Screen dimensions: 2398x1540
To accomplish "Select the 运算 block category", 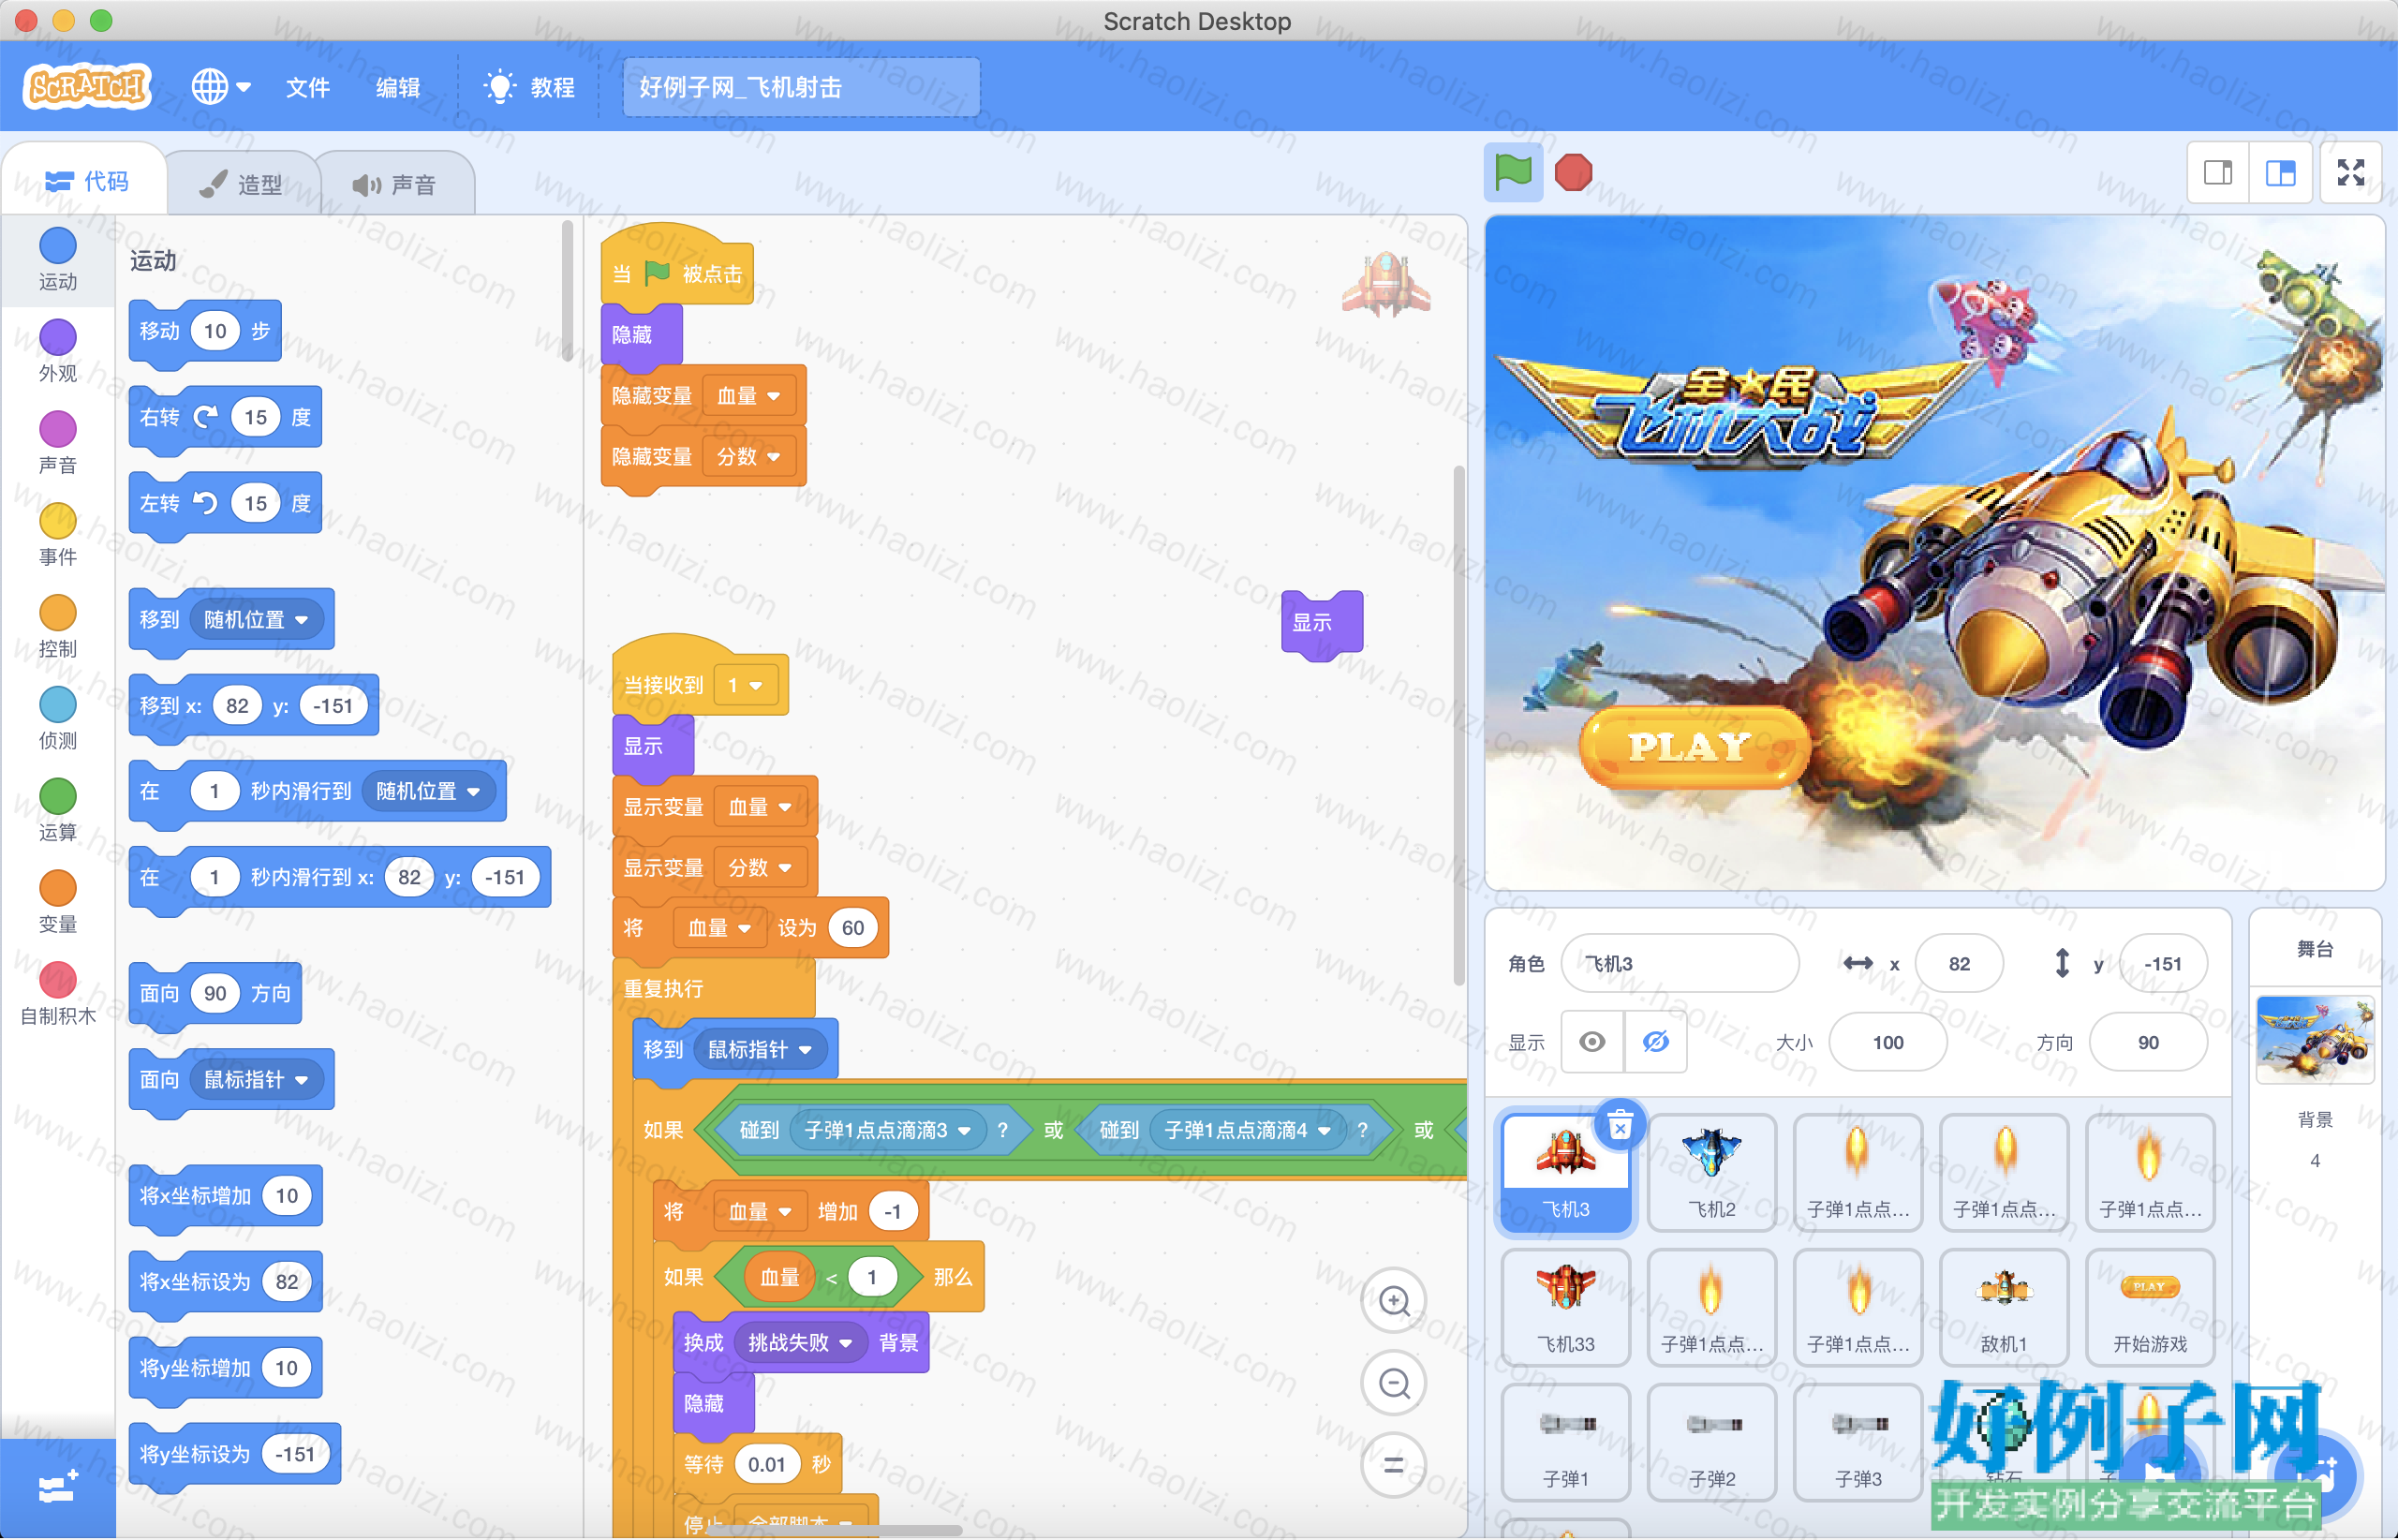I will pos(58,810).
